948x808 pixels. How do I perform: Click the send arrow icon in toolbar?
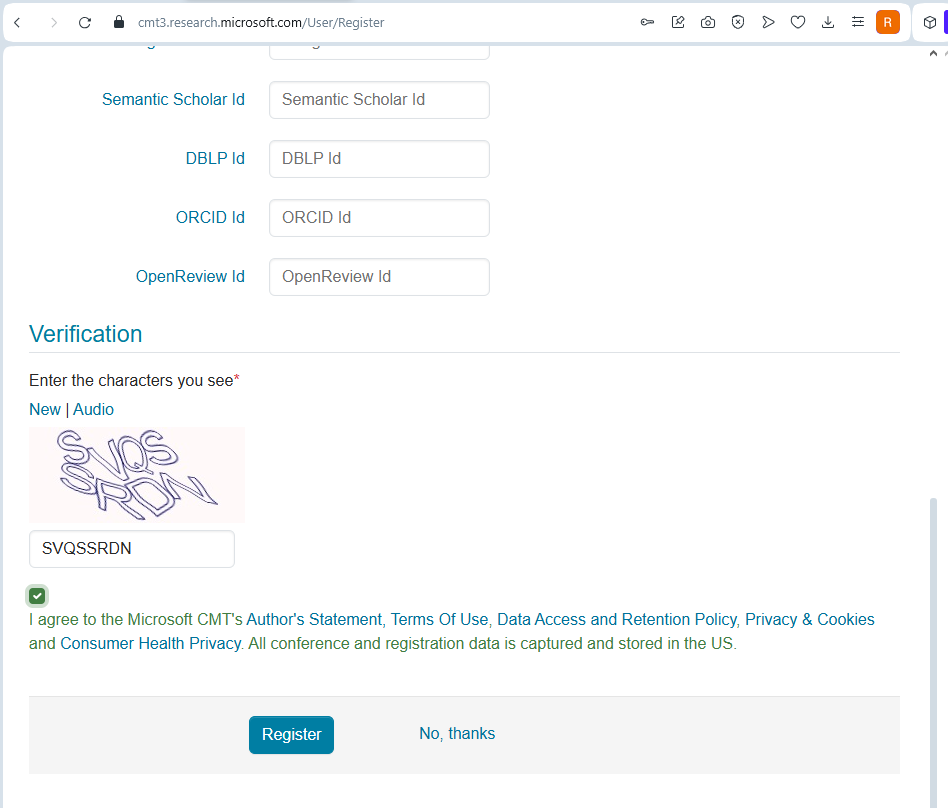768,22
